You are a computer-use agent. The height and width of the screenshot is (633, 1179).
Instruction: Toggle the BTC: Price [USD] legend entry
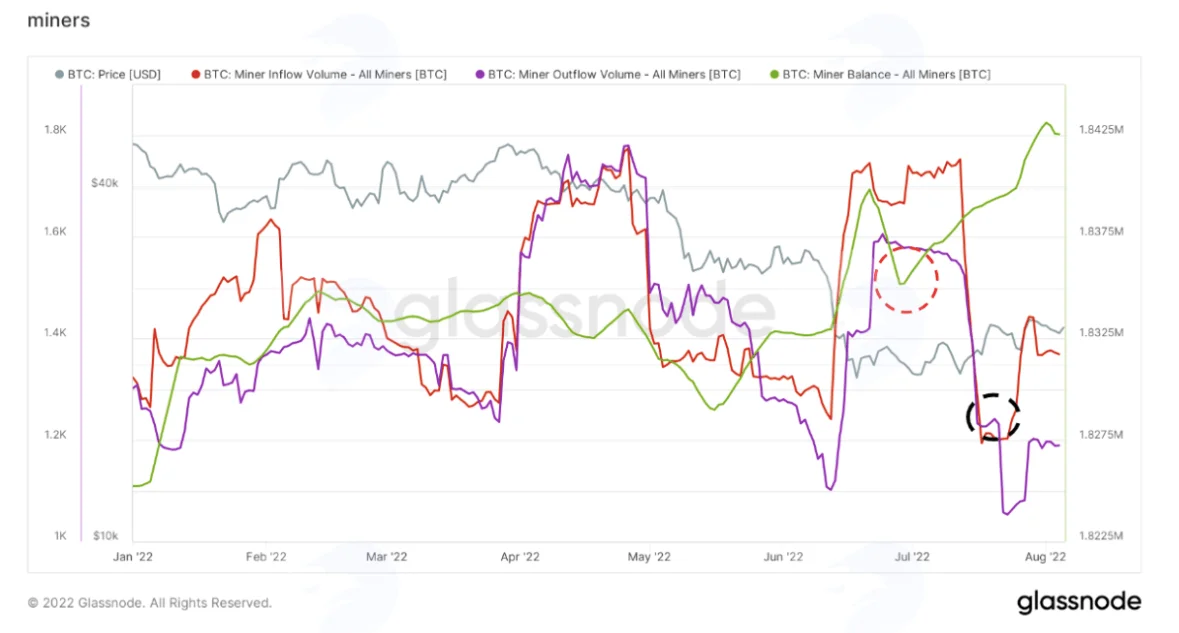click(x=108, y=74)
